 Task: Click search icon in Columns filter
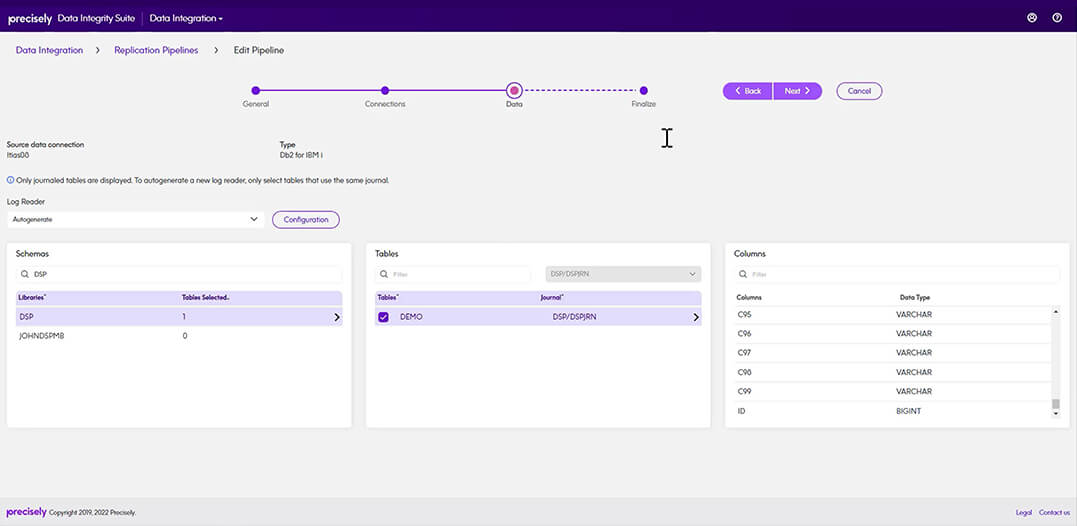coord(743,274)
